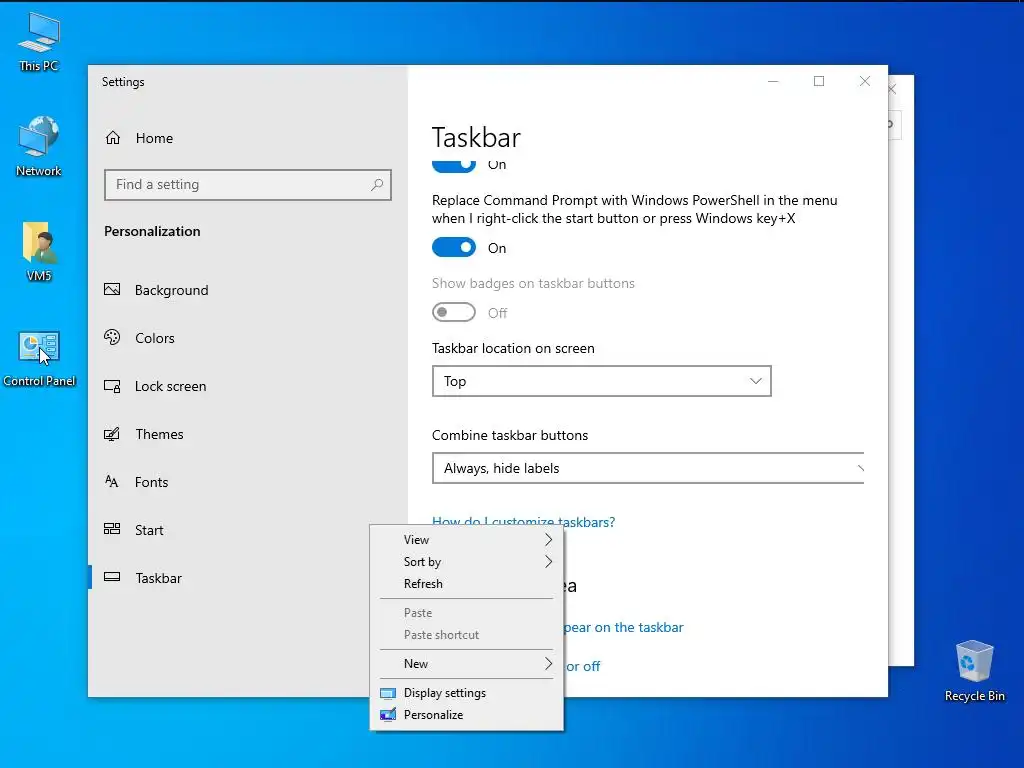Maximize the Settings window
The height and width of the screenshot is (768, 1024).
(x=819, y=81)
